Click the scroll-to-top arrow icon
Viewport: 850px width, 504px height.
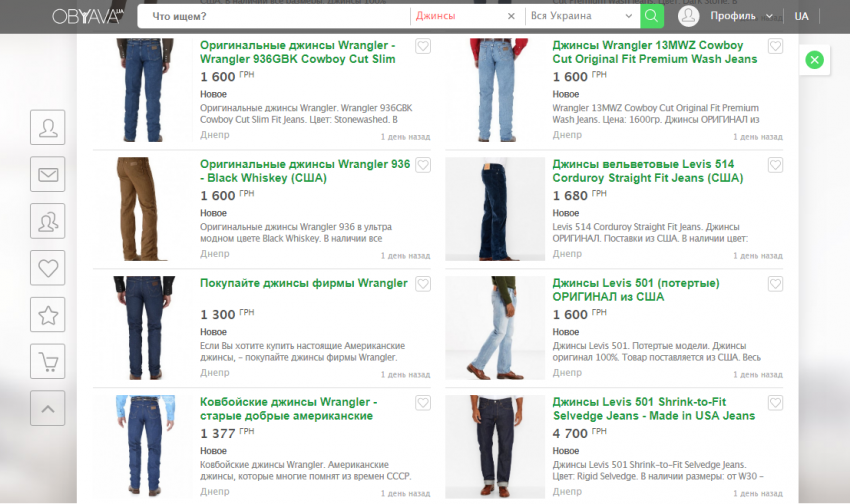pyautogui.click(x=48, y=407)
